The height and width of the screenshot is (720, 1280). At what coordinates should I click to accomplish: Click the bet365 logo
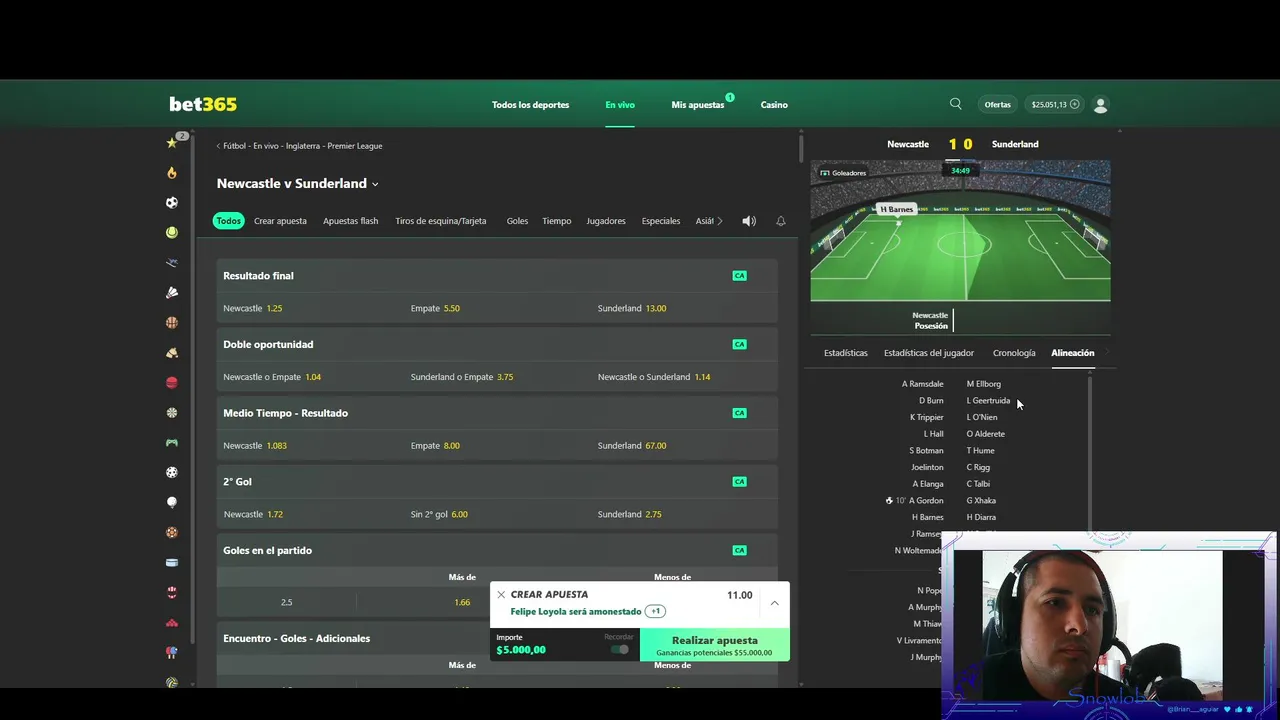click(x=203, y=104)
